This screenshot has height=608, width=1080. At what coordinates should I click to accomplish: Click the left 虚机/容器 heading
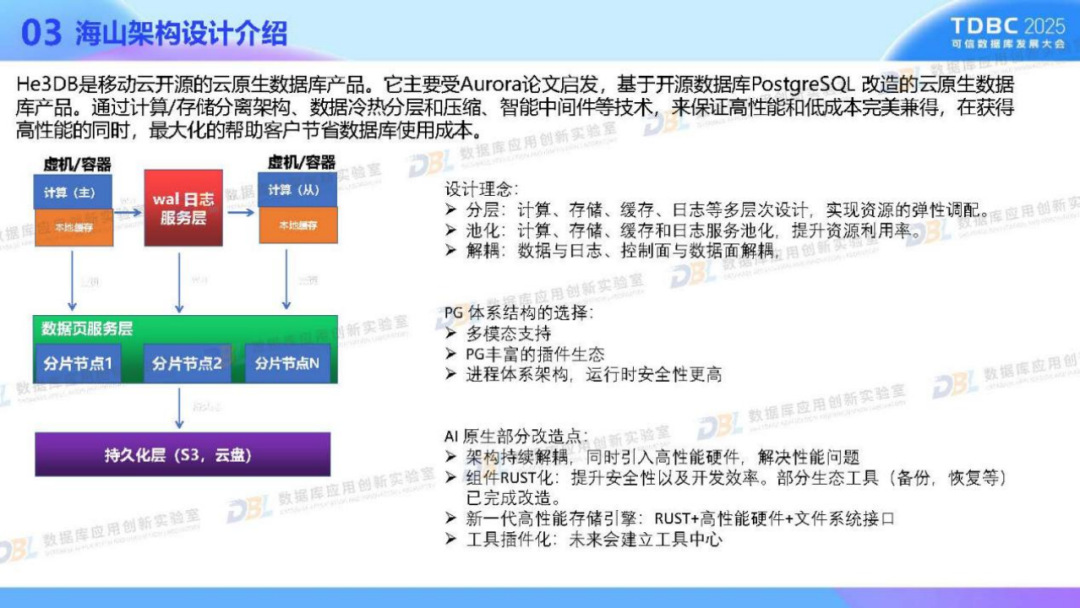click(77, 164)
